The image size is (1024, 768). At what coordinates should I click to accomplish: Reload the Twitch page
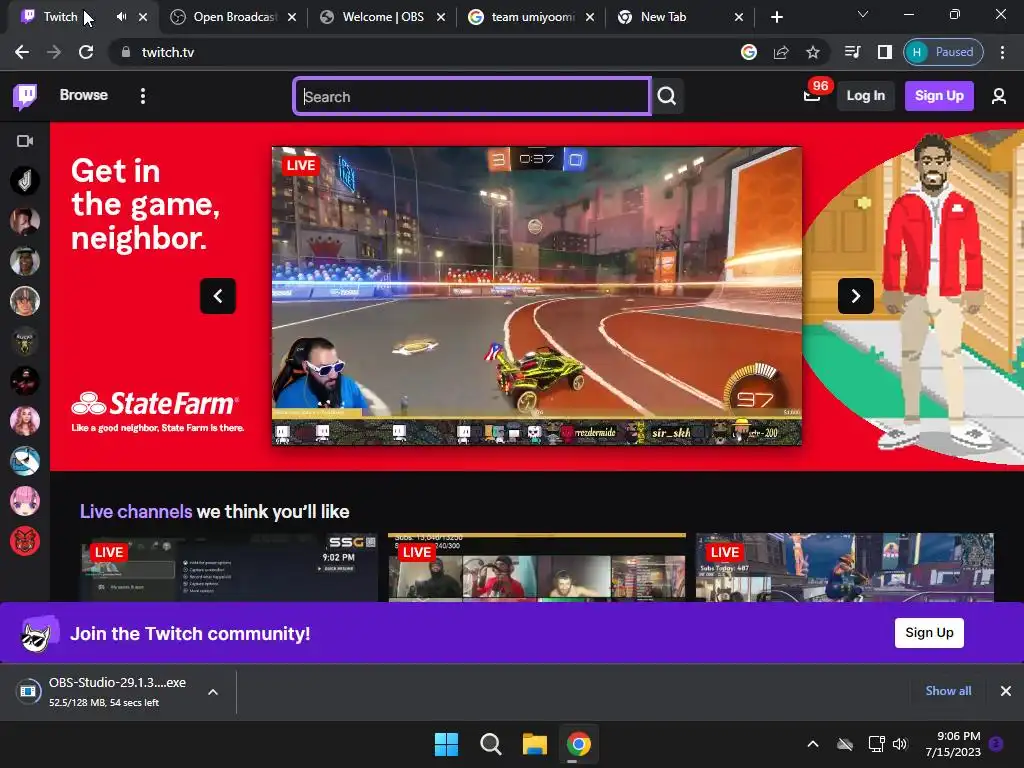86,52
